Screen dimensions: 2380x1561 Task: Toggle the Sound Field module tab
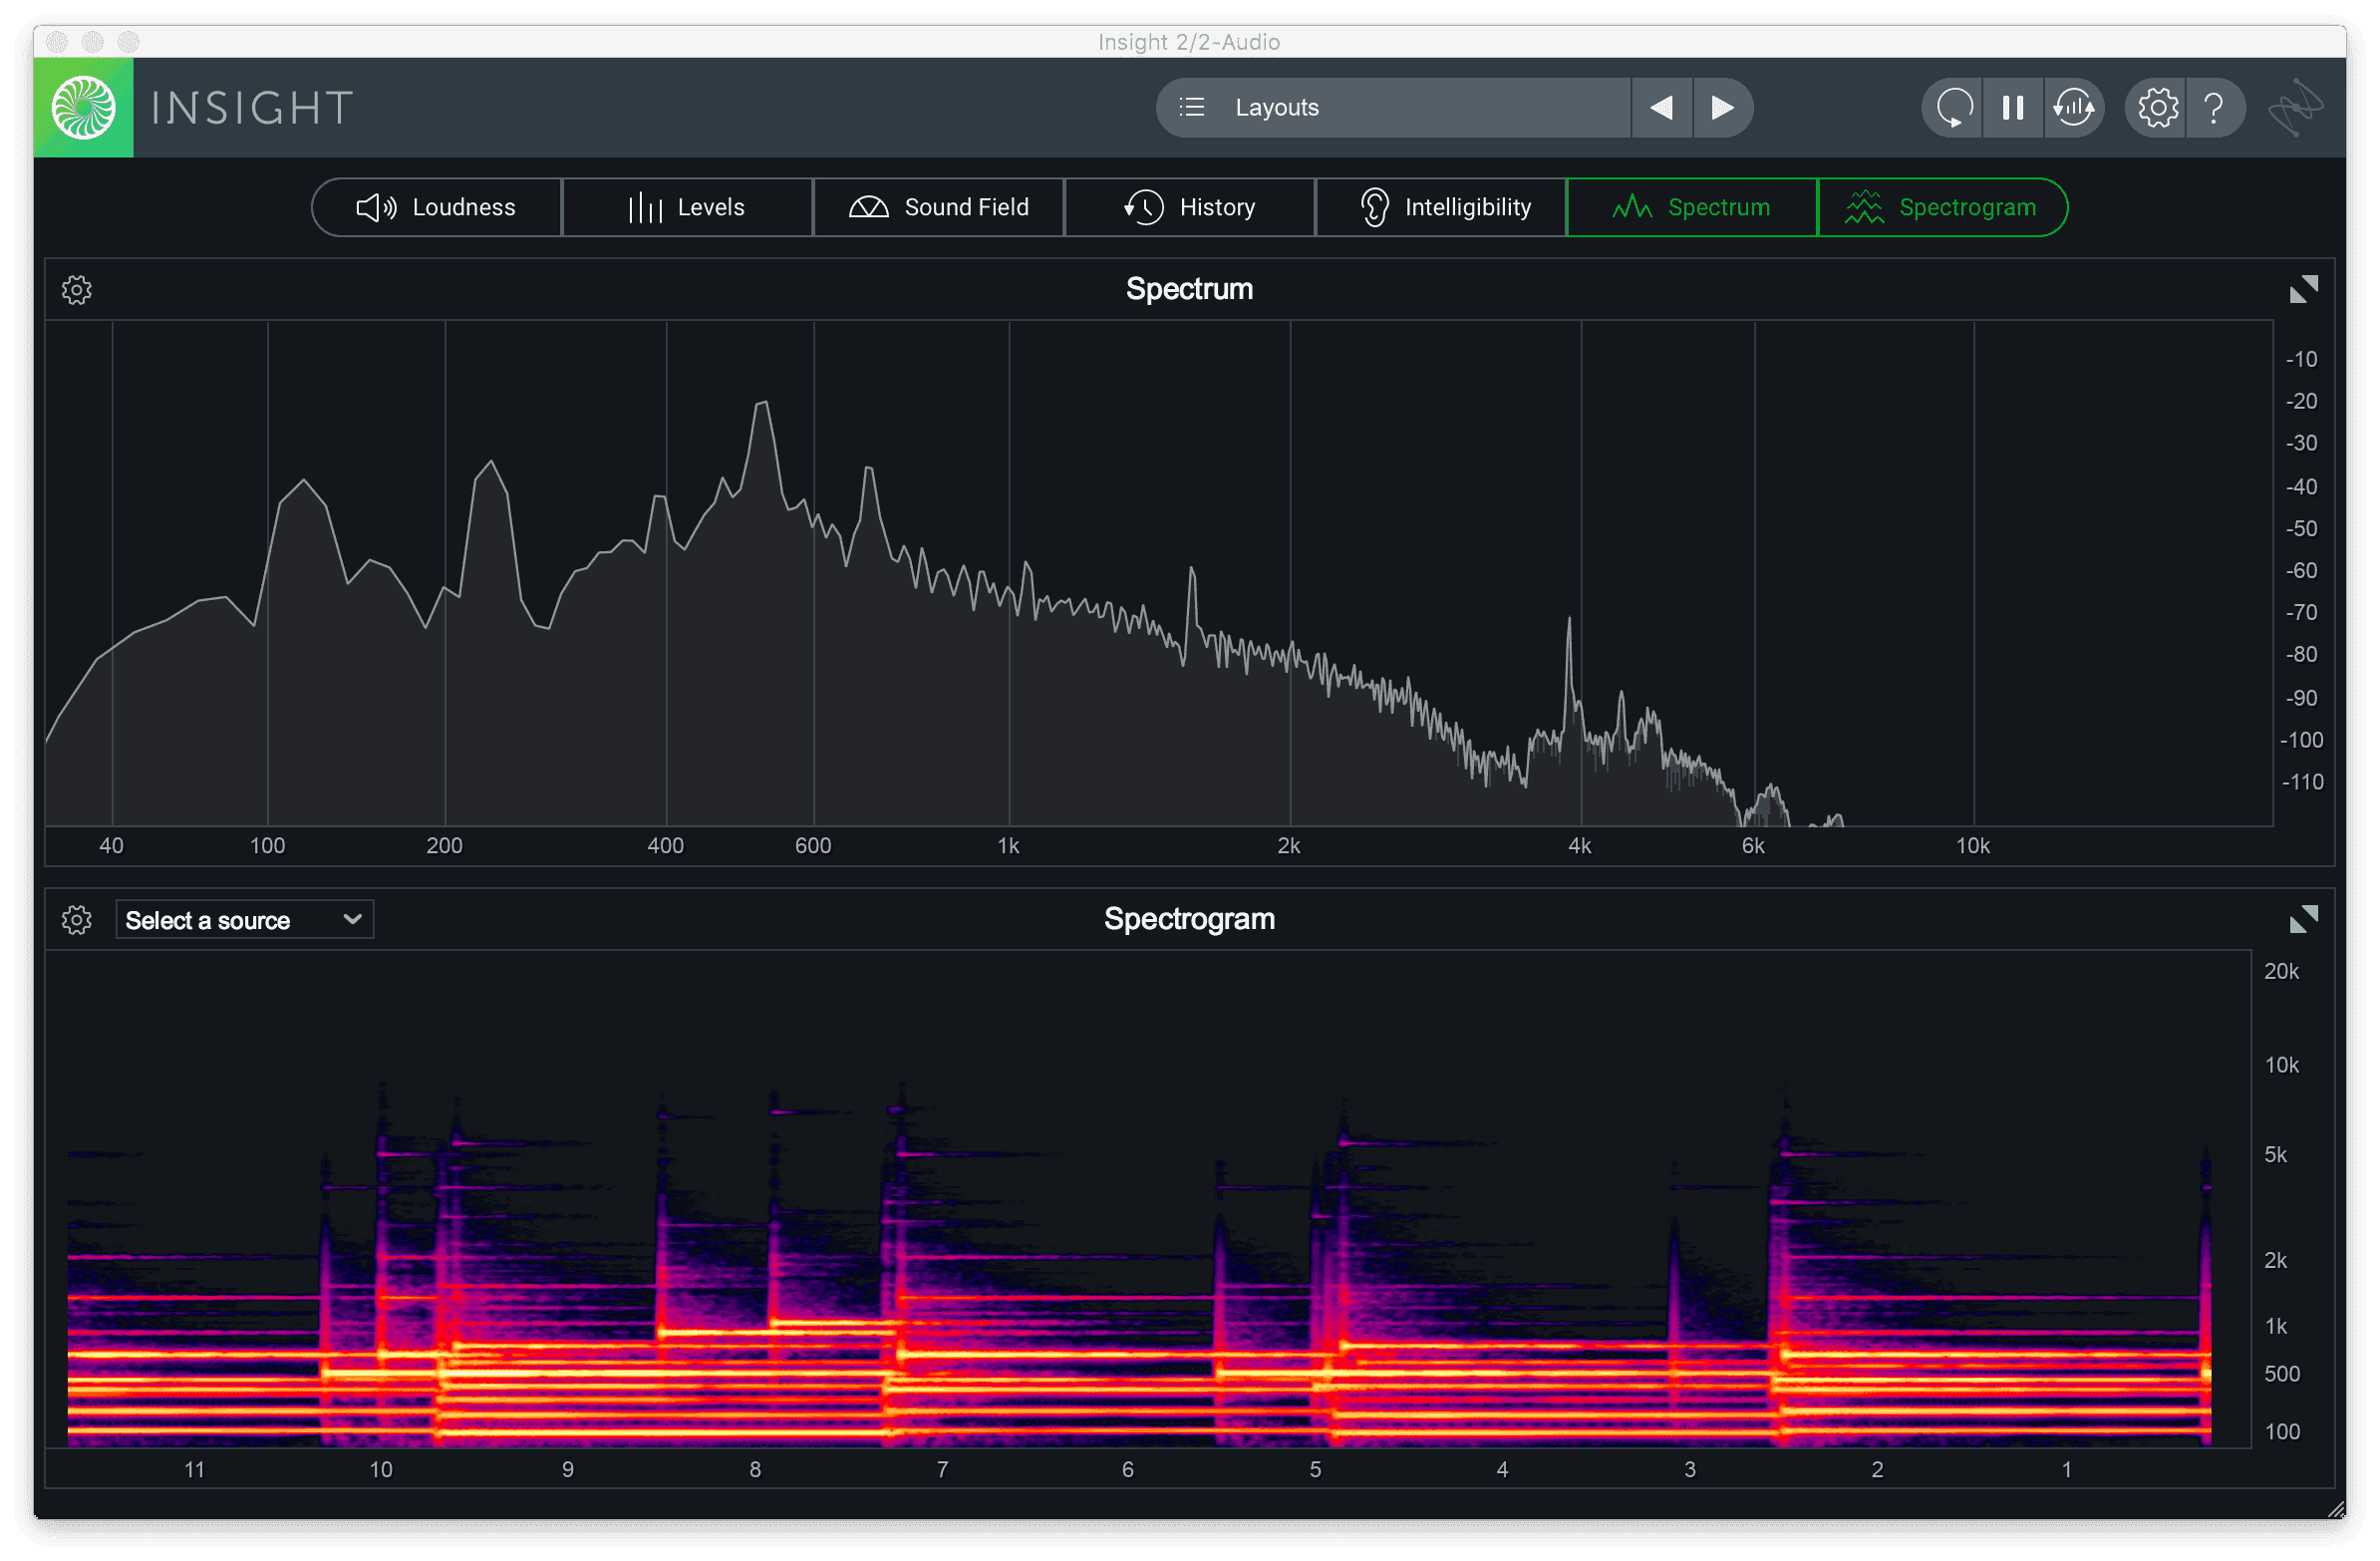[x=938, y=207]
